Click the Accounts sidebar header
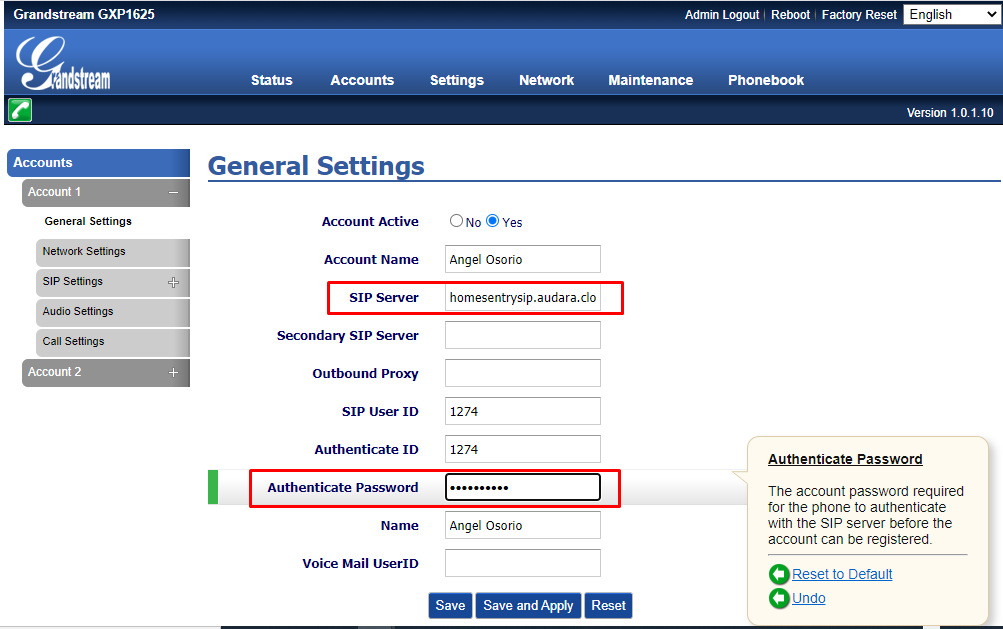This screenshot has height=629, width=1003. click(99, 163)
